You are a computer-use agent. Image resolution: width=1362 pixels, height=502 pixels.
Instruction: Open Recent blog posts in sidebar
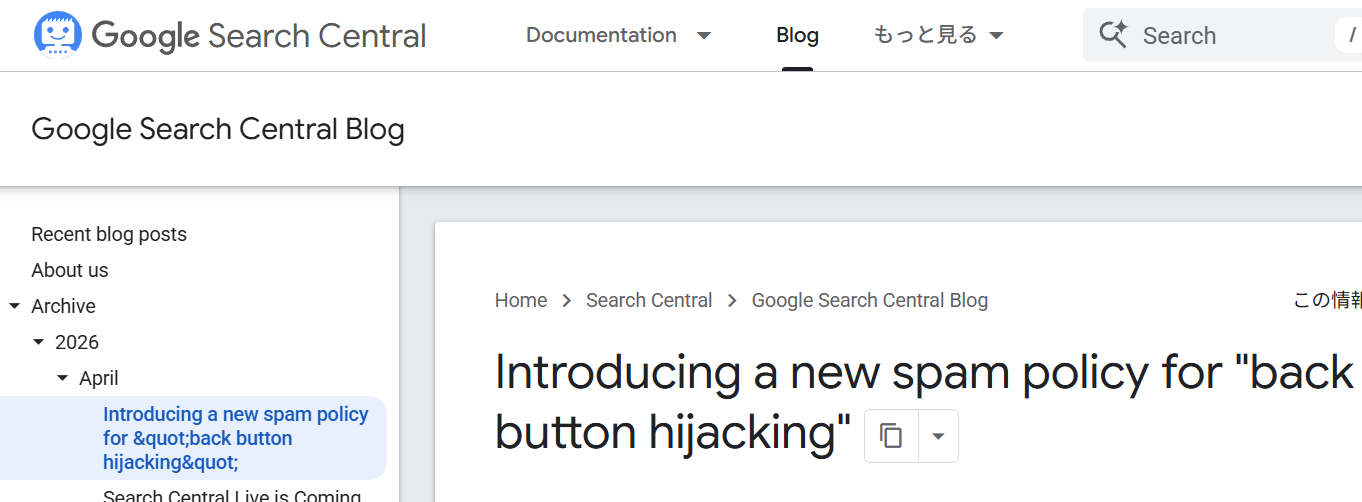tap(109, 234)
